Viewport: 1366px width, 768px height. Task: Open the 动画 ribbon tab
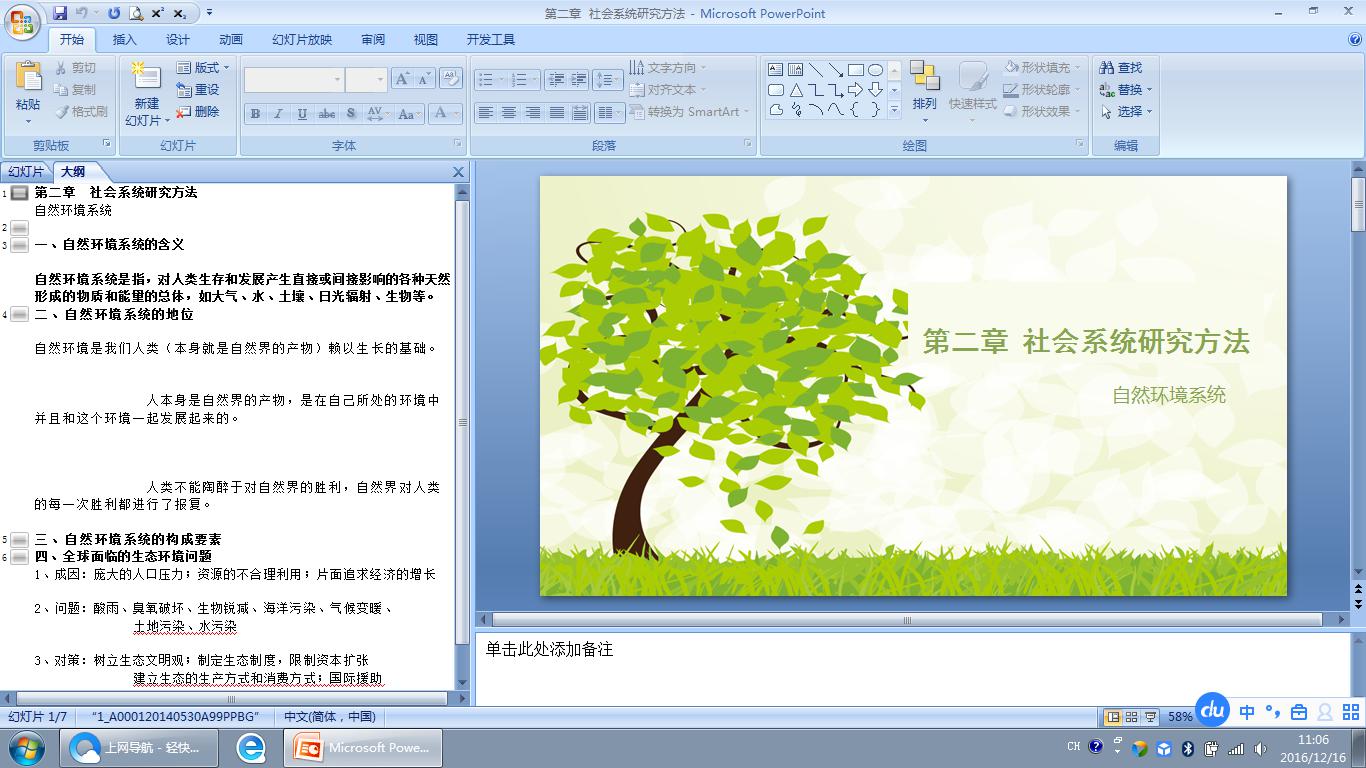231,40
